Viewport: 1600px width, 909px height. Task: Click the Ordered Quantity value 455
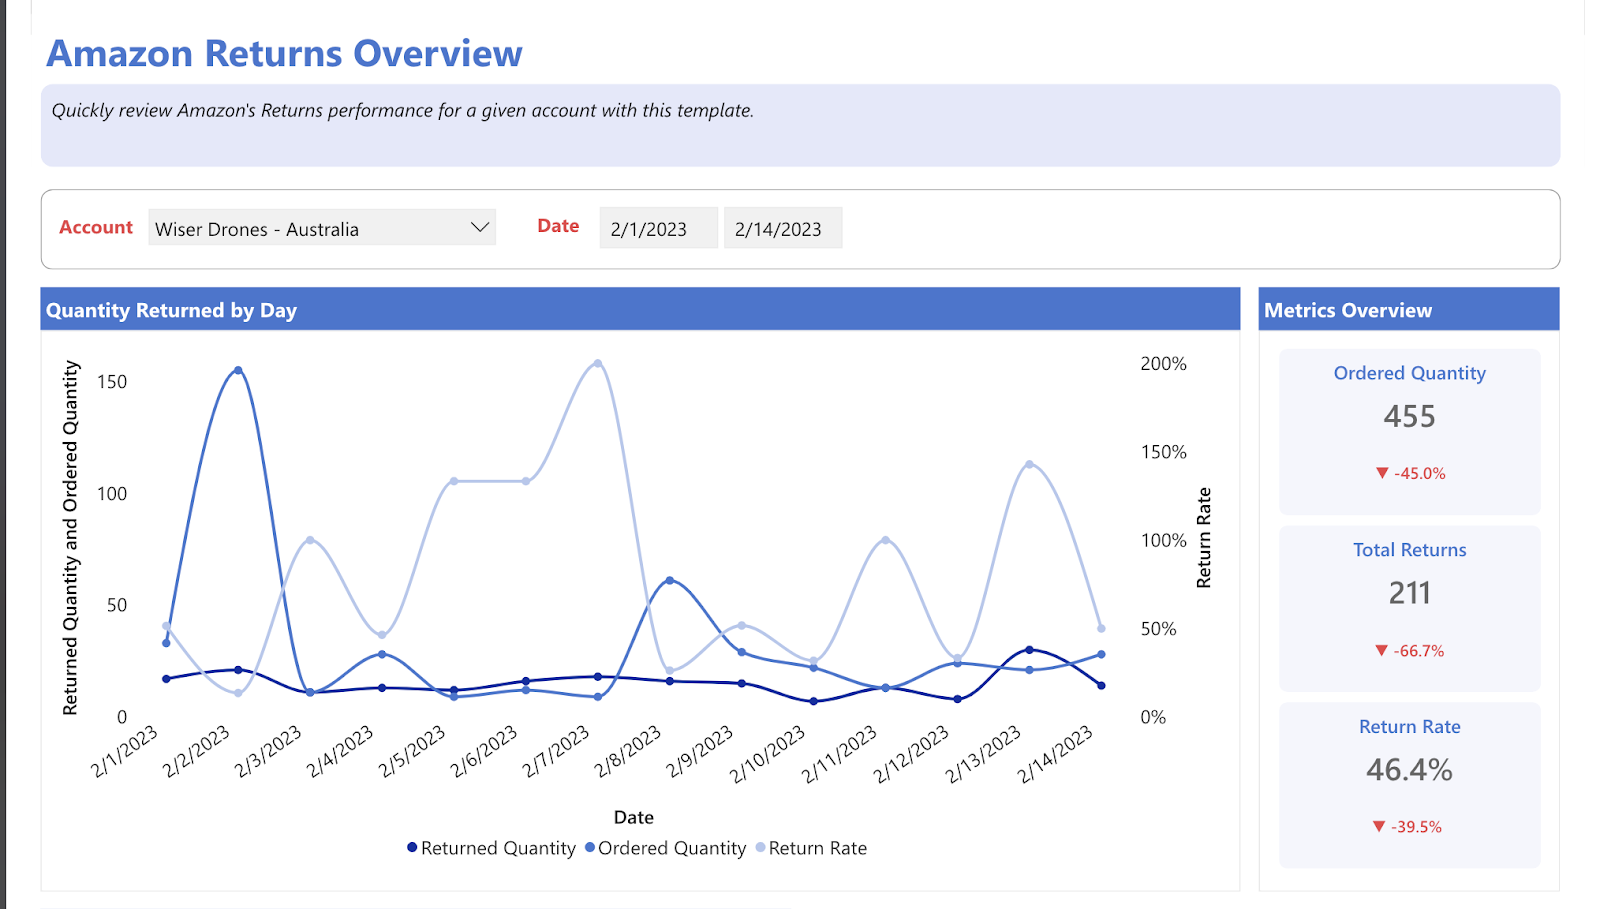1410,416
